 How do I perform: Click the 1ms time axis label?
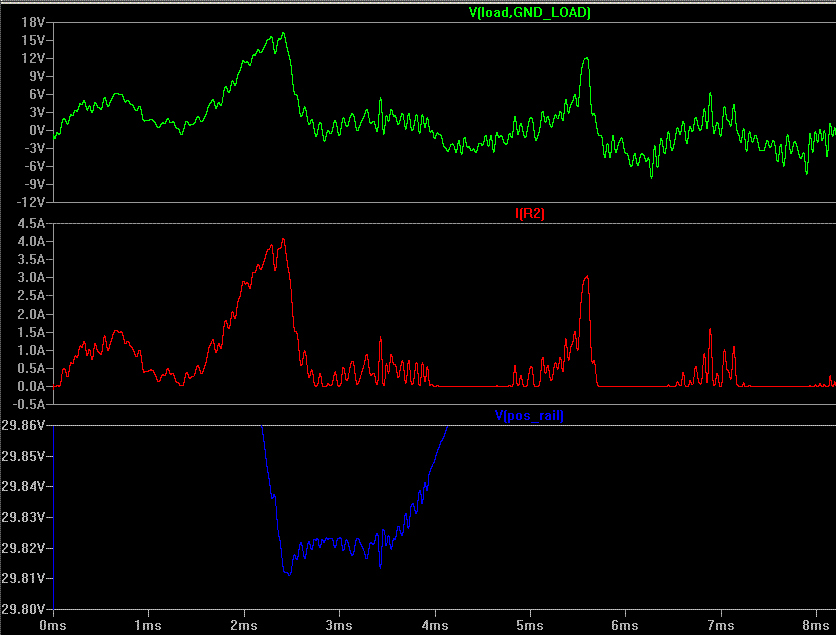148,625
